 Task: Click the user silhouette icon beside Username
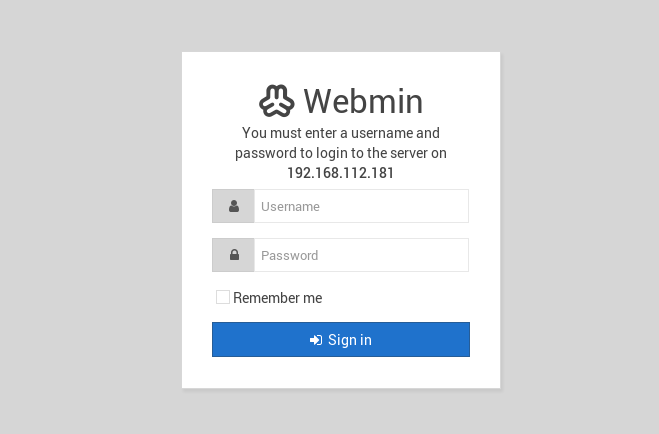[x=234, y=206]
